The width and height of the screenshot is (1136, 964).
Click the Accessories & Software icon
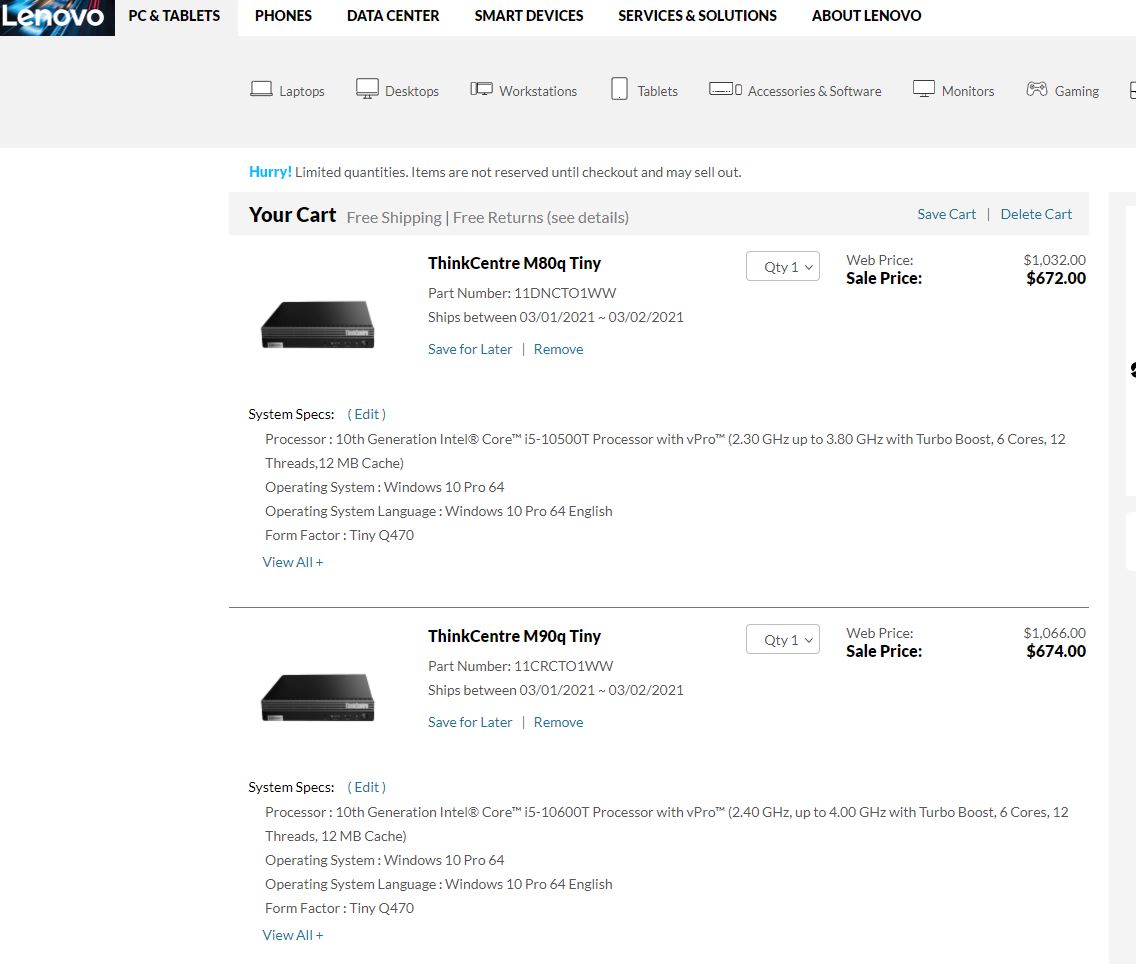[x=725, y=89]
